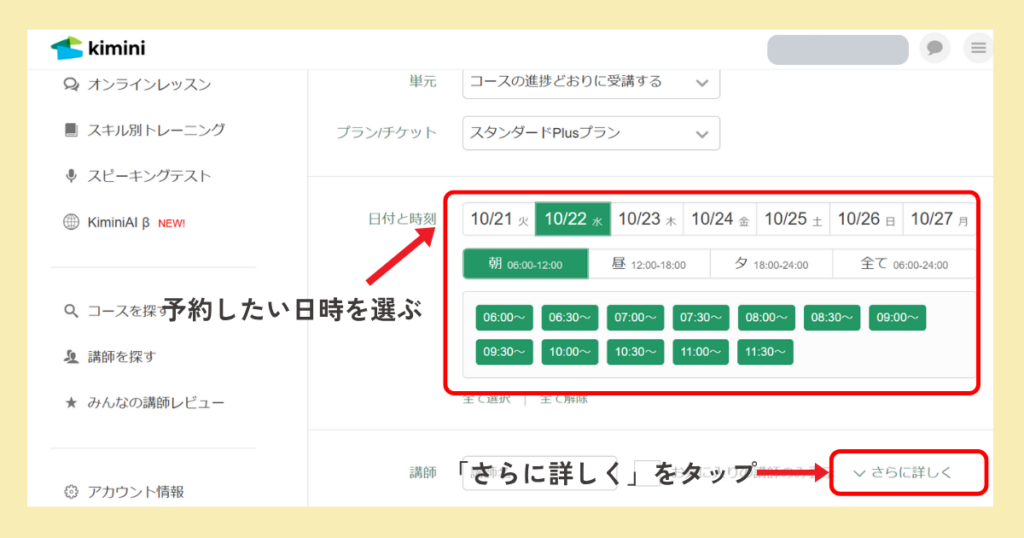Select the 全て 06:00-24:00 tab
Viewport: 1024px width, 538px height.
coord(903,264)
